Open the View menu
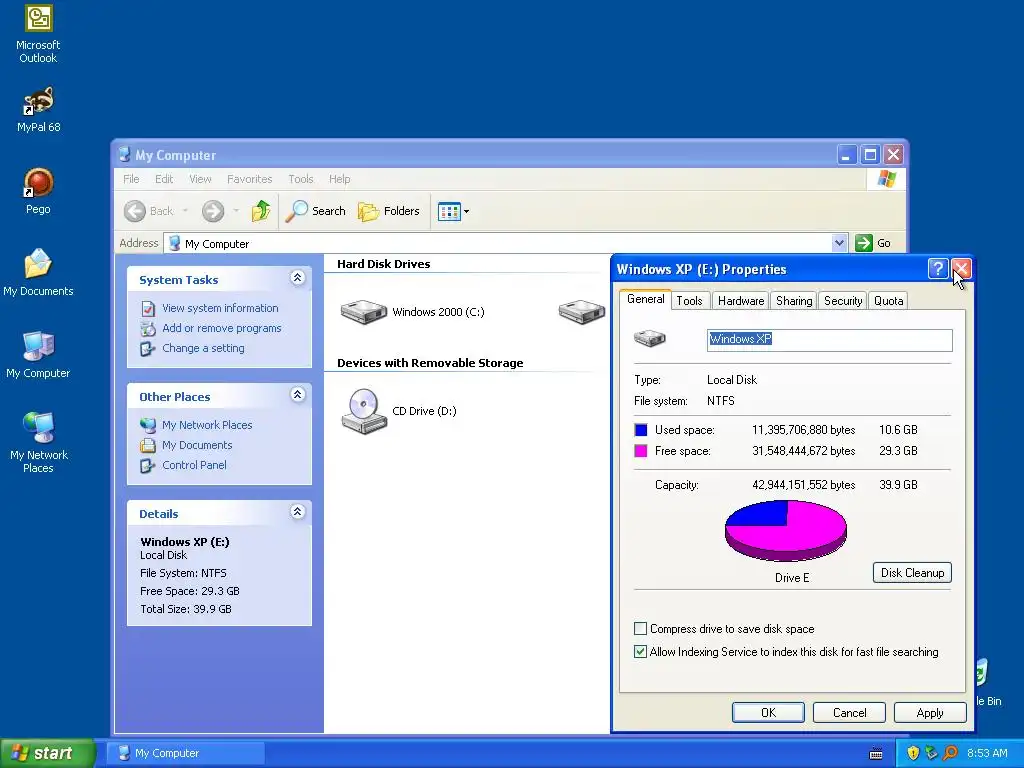 tap(200, 179)
